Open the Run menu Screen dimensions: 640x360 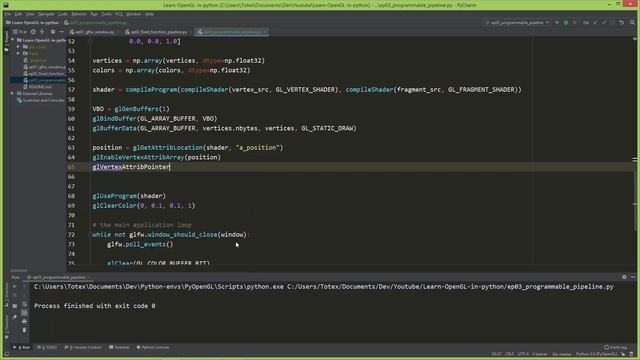click(94, 14)
